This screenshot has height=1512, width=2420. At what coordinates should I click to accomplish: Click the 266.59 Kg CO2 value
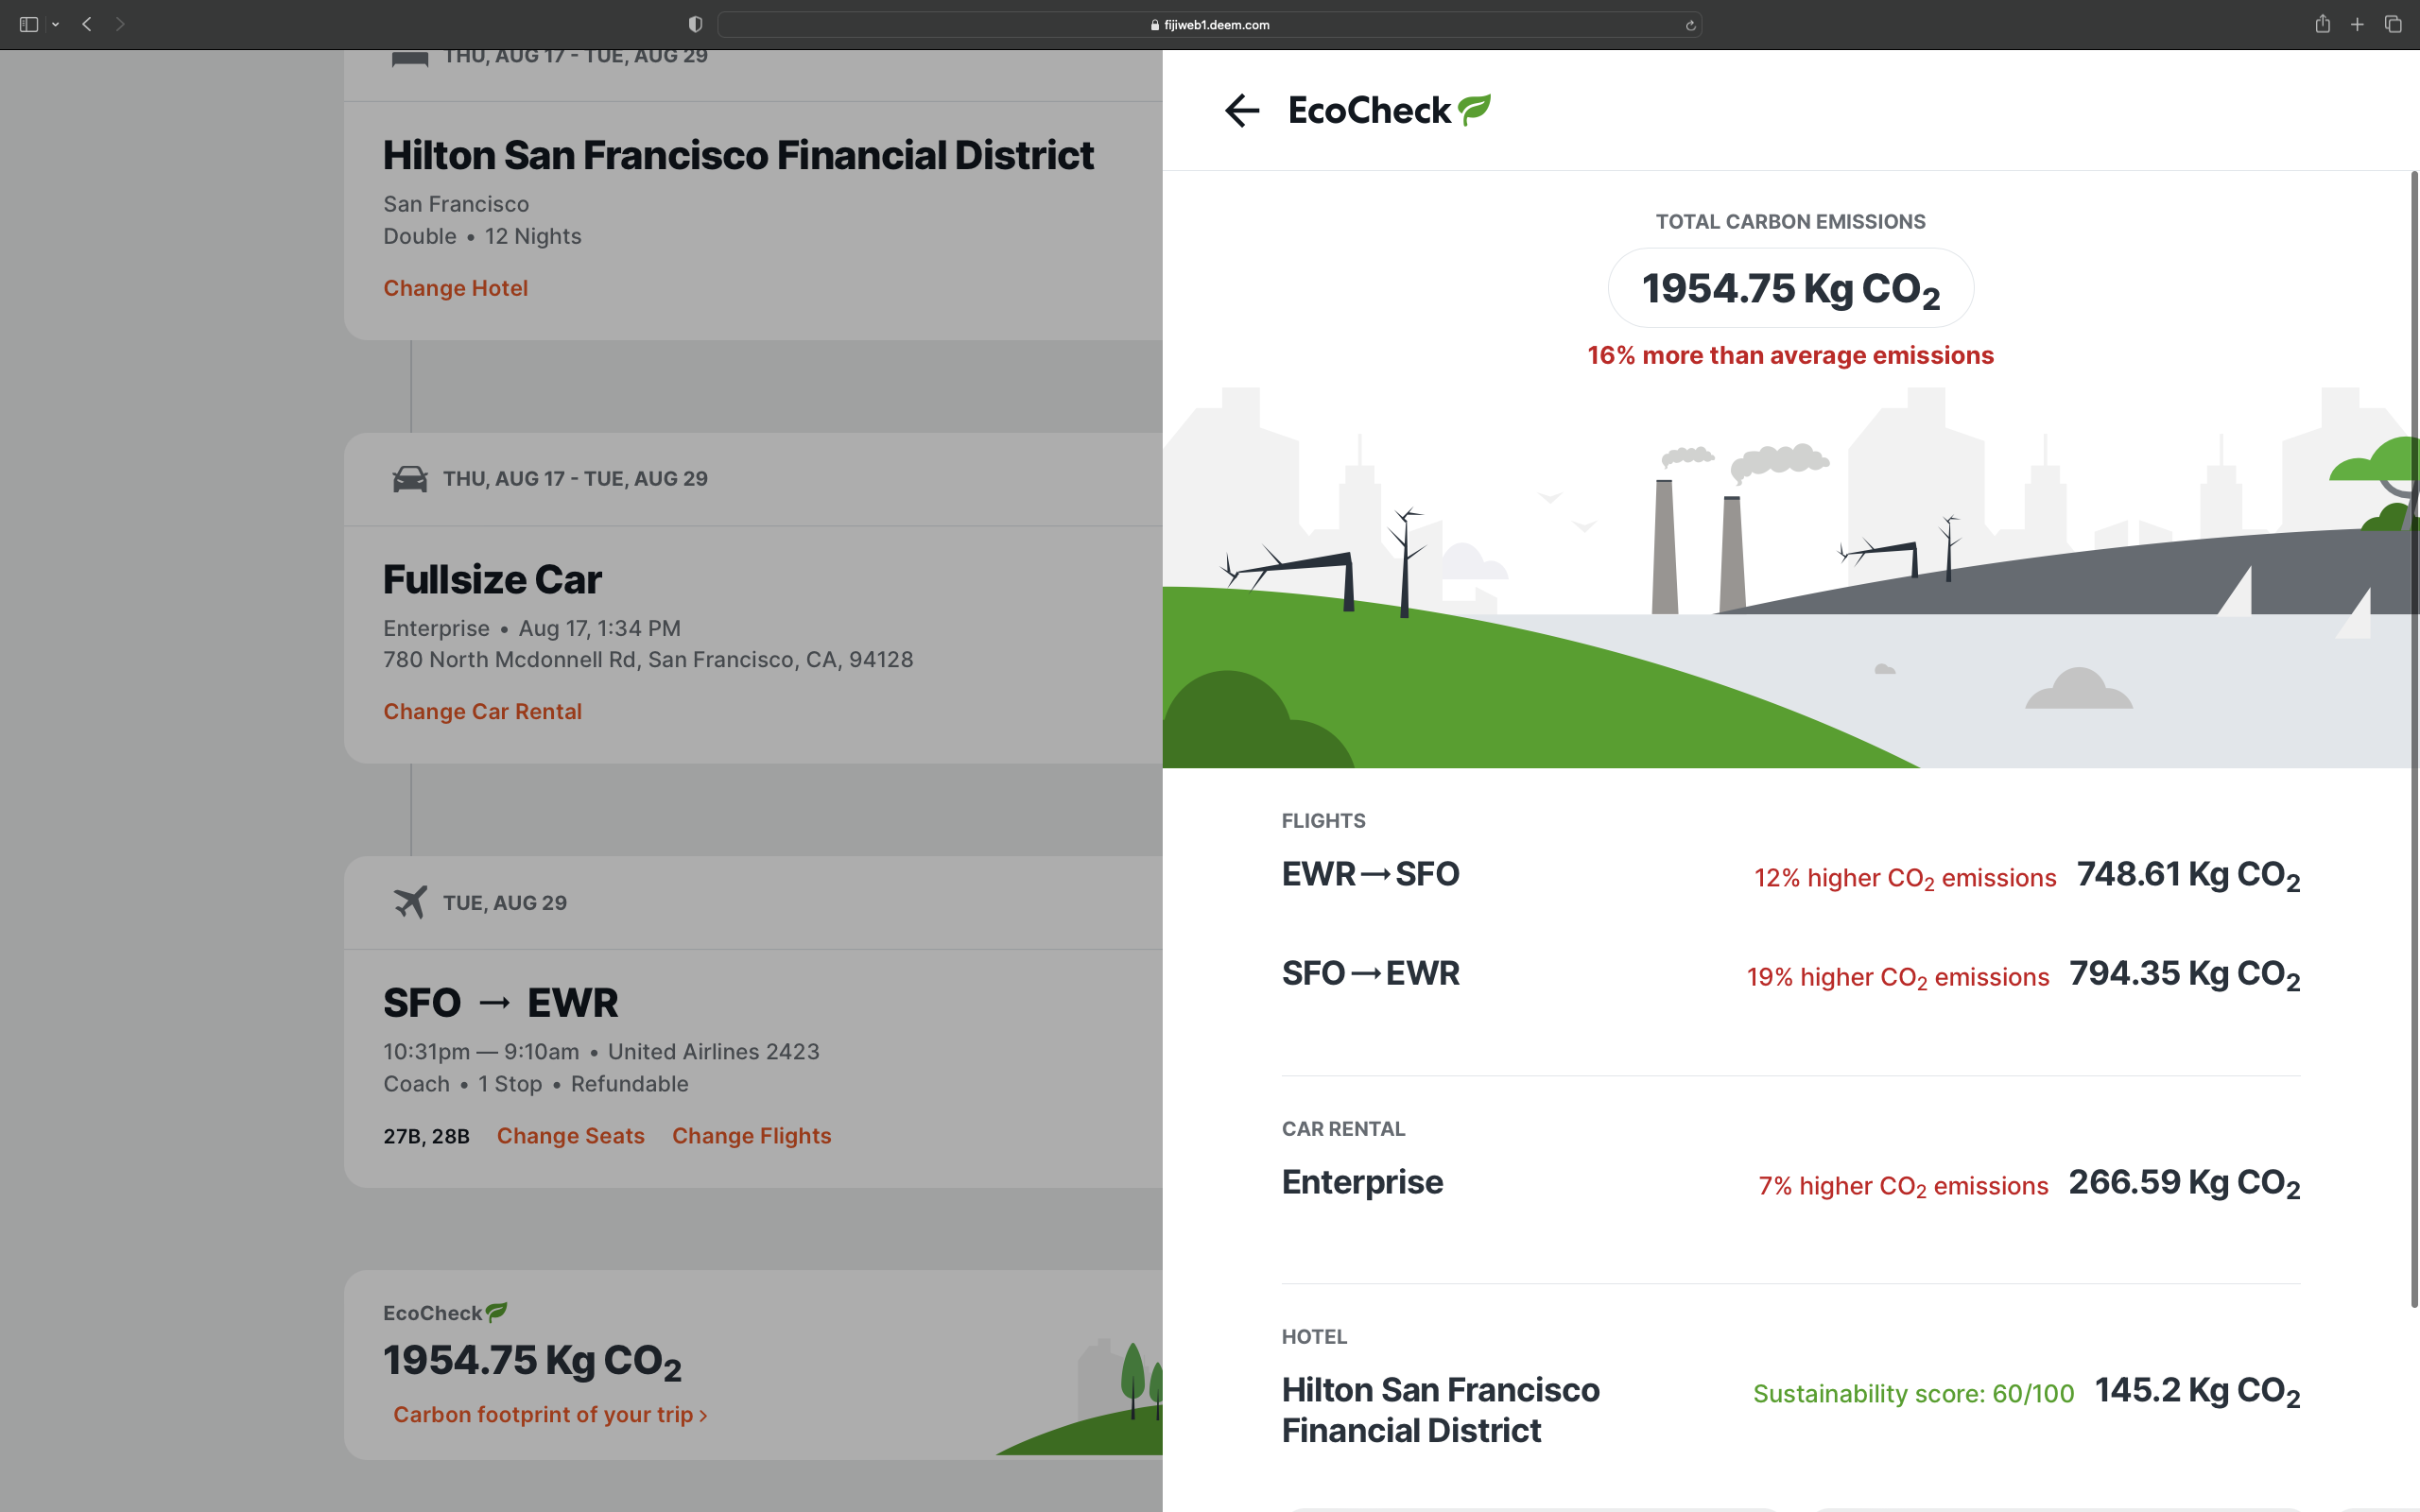(x=2184, y=1183)
